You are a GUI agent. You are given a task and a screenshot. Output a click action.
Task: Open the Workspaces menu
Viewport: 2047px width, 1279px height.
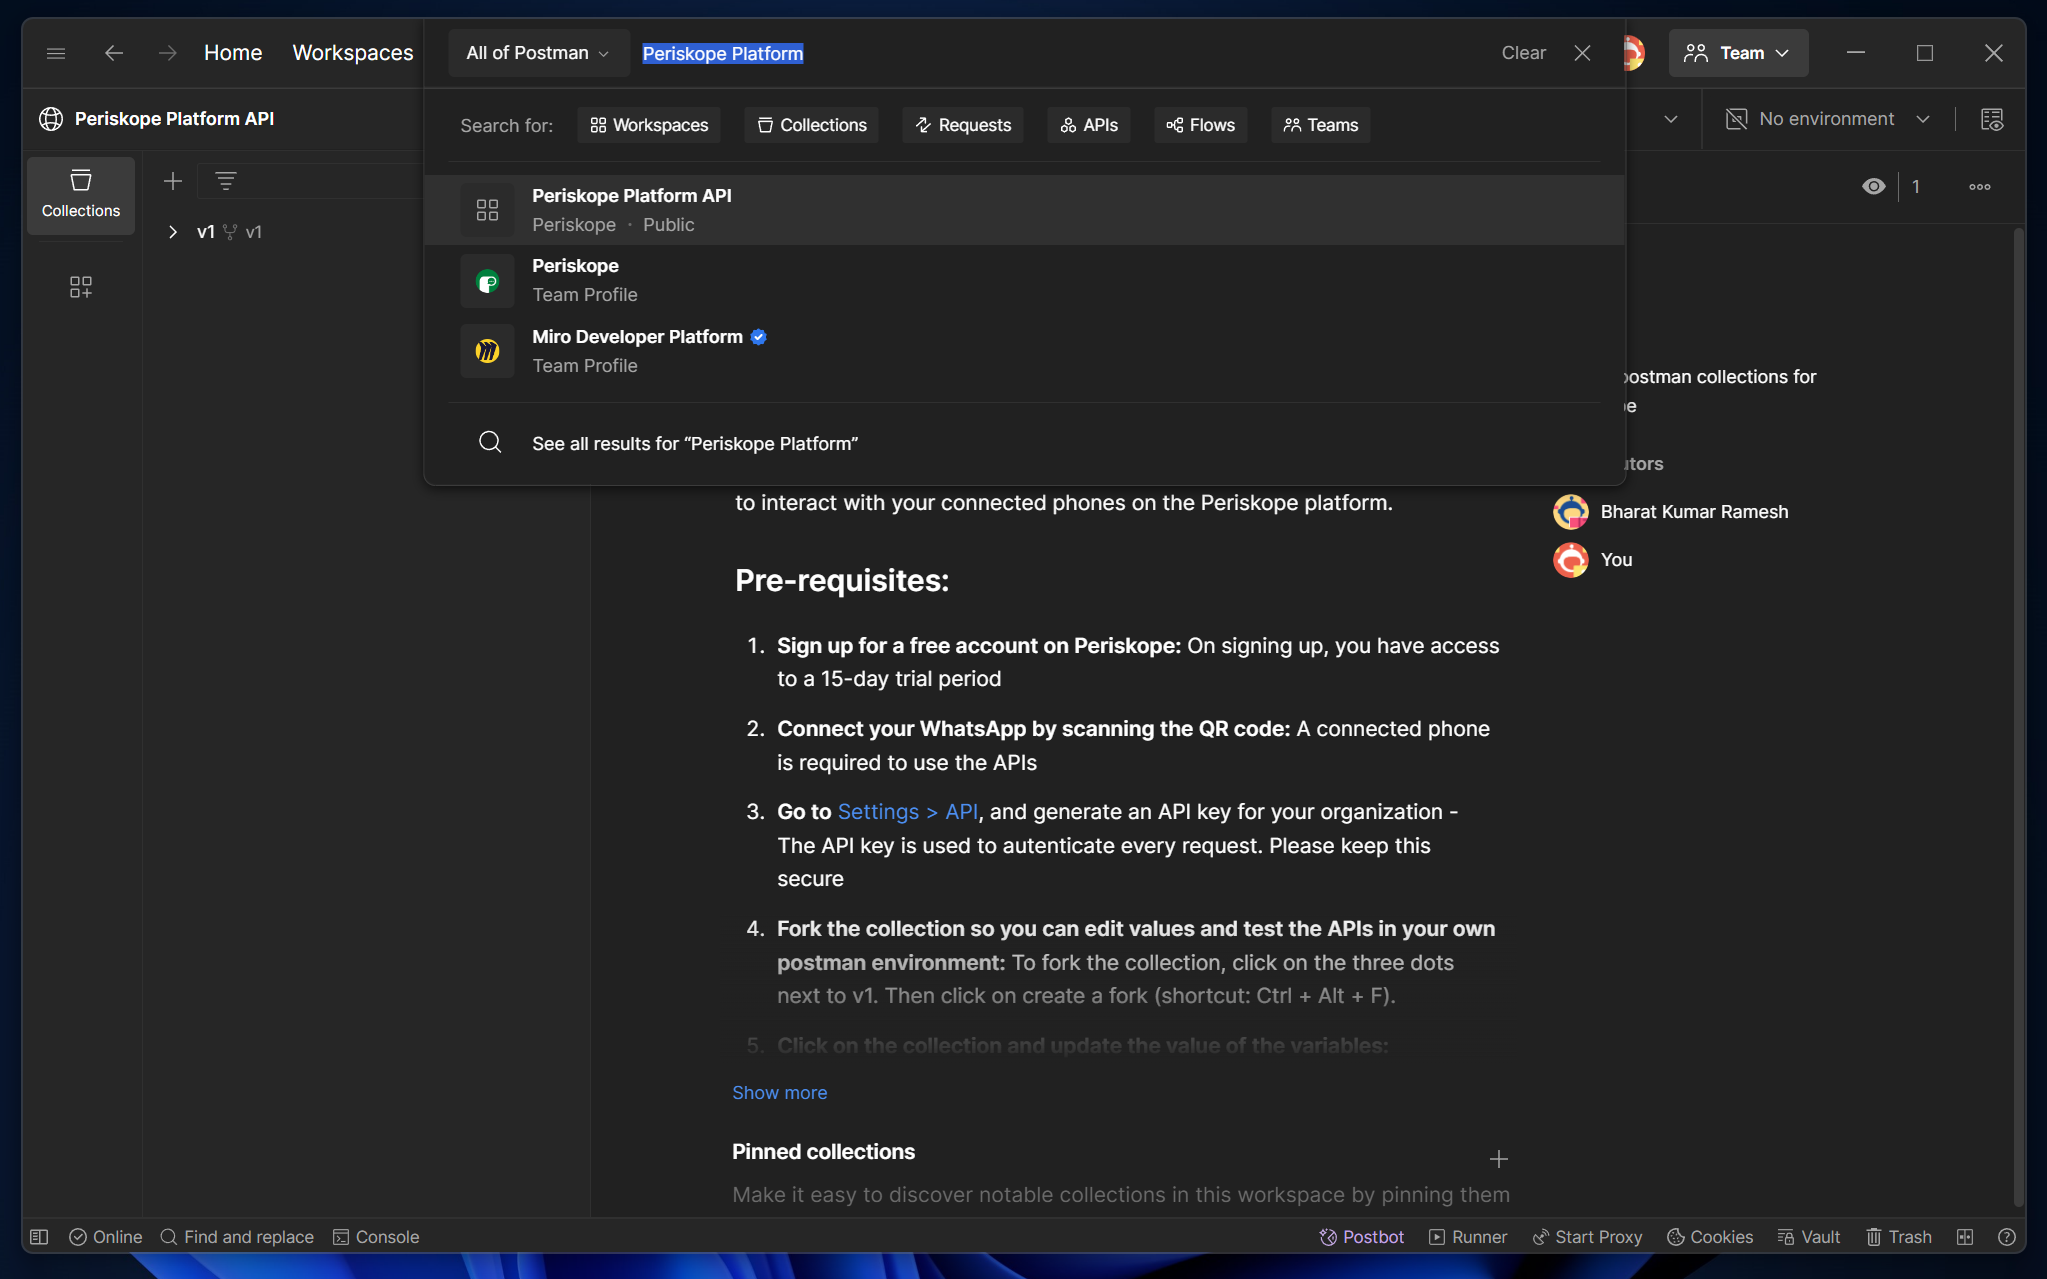[x=352, y=53]
